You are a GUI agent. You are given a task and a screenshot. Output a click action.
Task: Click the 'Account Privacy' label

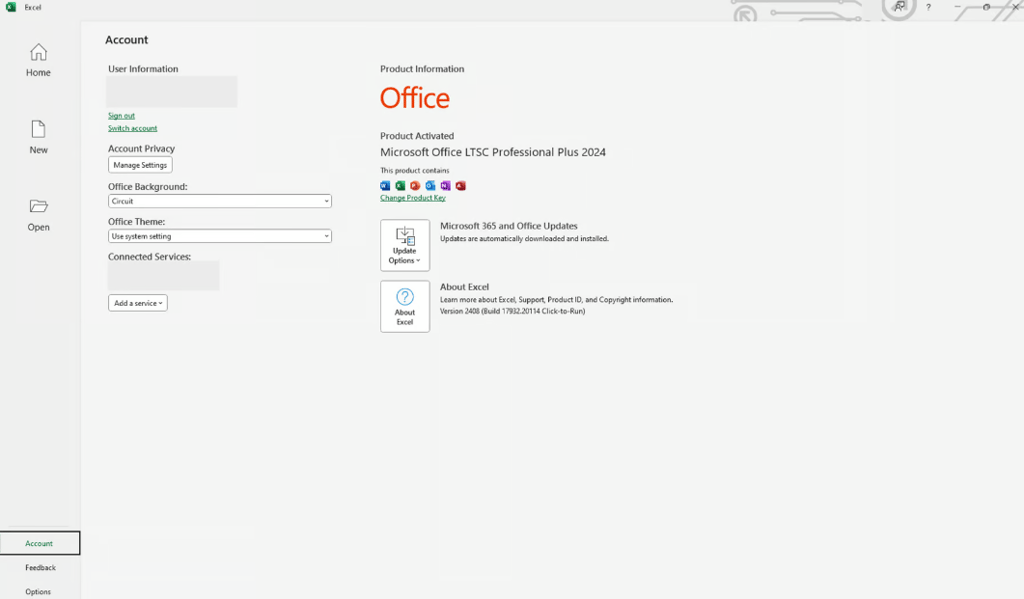point(142,148)
